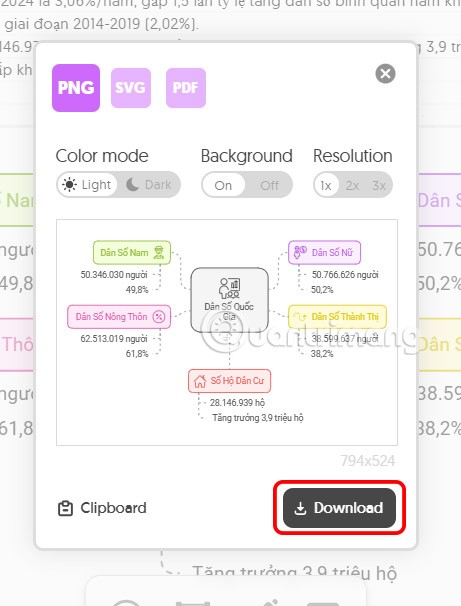Screen dimensions: 461x606
Task: Select 2x resolution
Action: [x=352, y=186]
